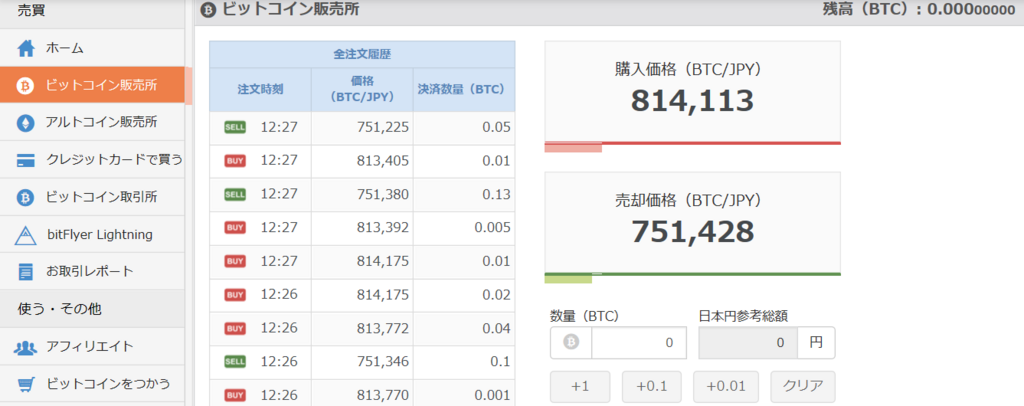1024x406 pixels.
Task: Open ビットコインをつかう sidebar entry
Action: (92, 383)
